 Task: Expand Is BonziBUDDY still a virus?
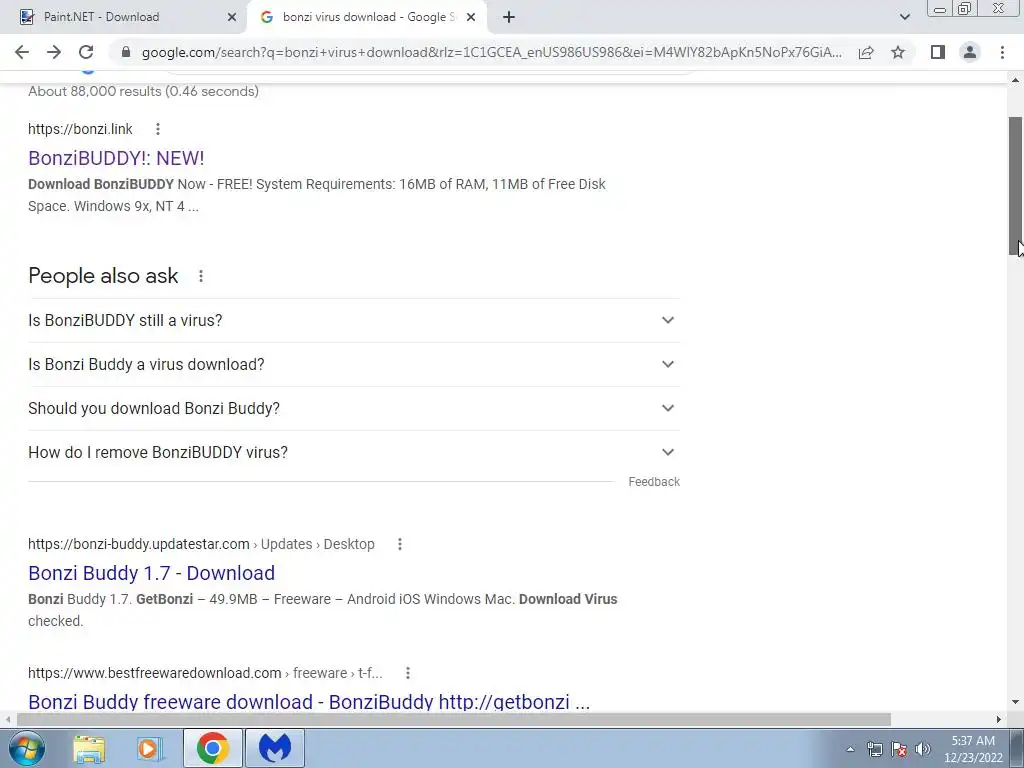353,320
